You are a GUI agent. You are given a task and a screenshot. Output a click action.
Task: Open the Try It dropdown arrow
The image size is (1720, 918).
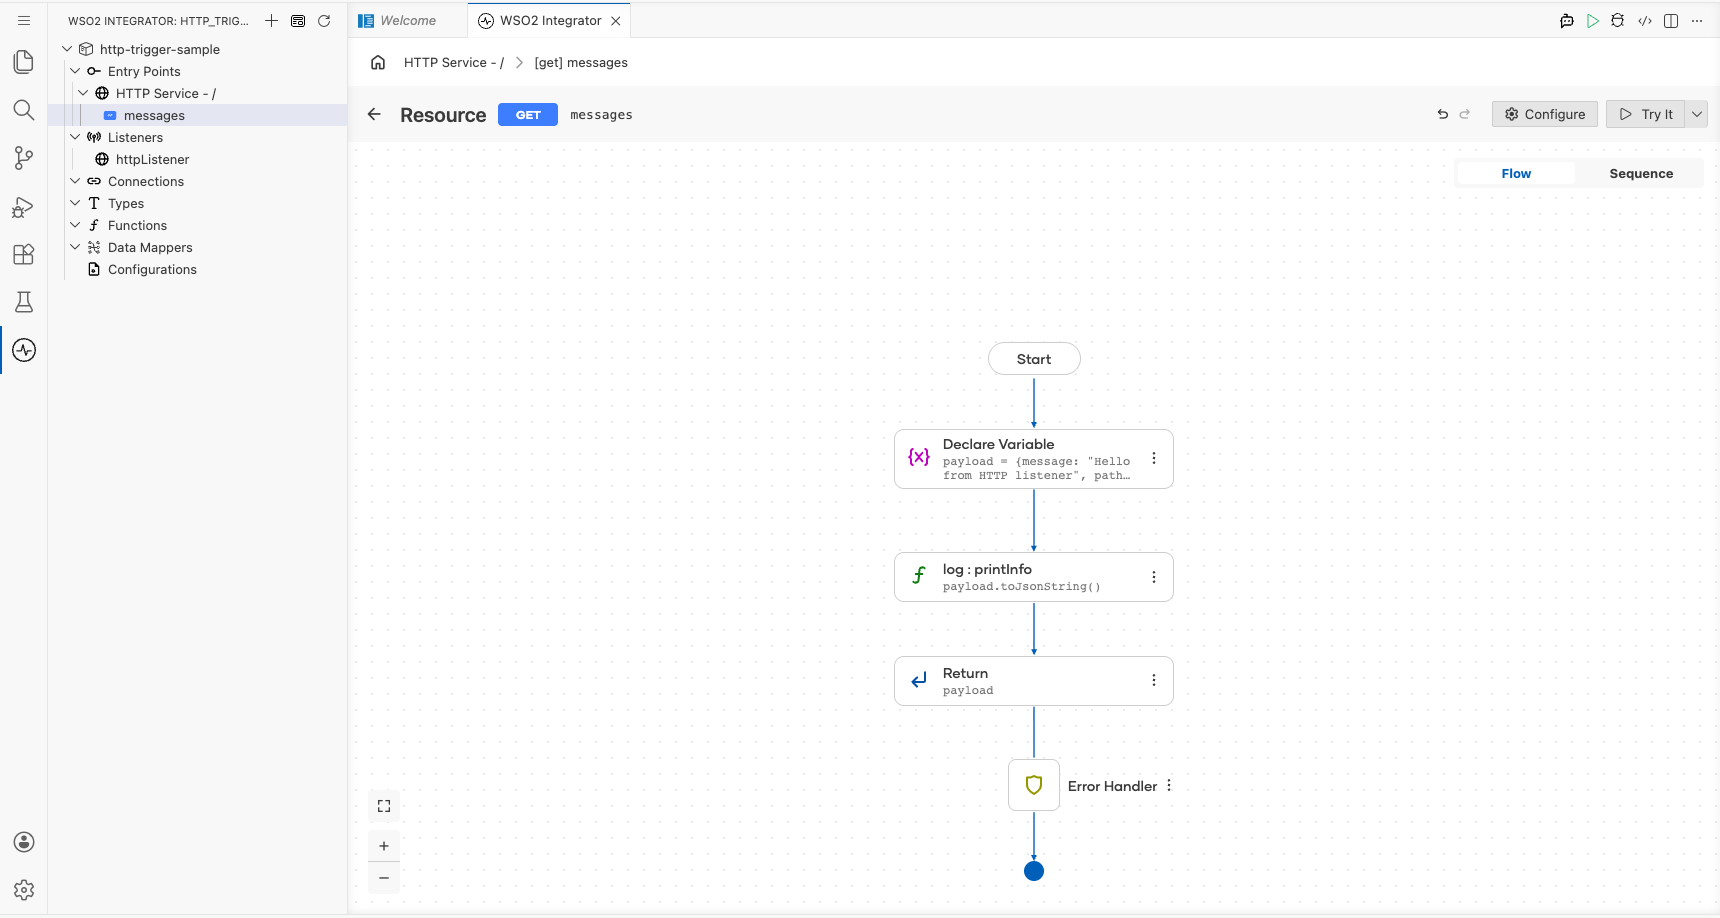[1697, 114]
